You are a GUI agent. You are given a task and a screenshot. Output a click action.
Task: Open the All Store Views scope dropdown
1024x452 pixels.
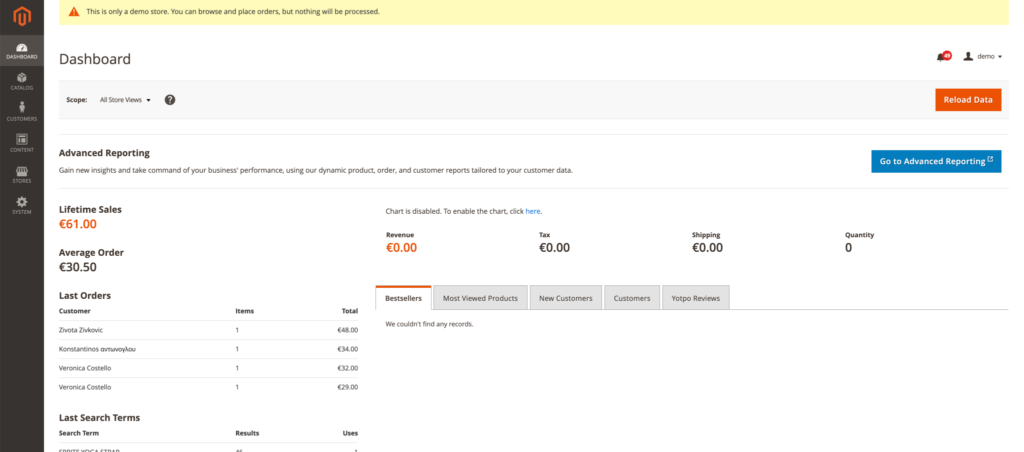[125, 100]
